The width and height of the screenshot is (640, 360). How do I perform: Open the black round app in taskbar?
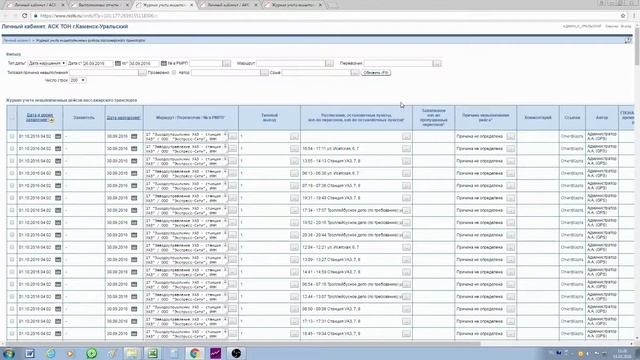pyautogui.click(x=236, y=353)
